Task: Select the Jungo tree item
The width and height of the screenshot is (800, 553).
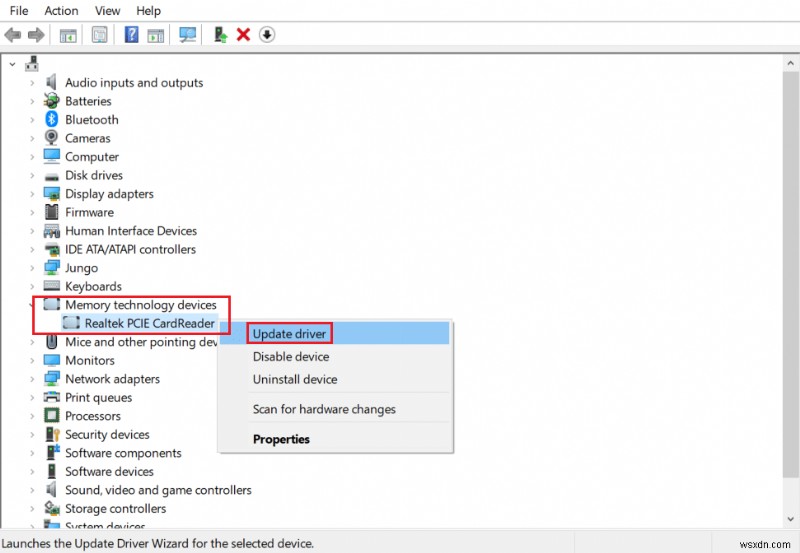Action: click(x=81, y=268)
